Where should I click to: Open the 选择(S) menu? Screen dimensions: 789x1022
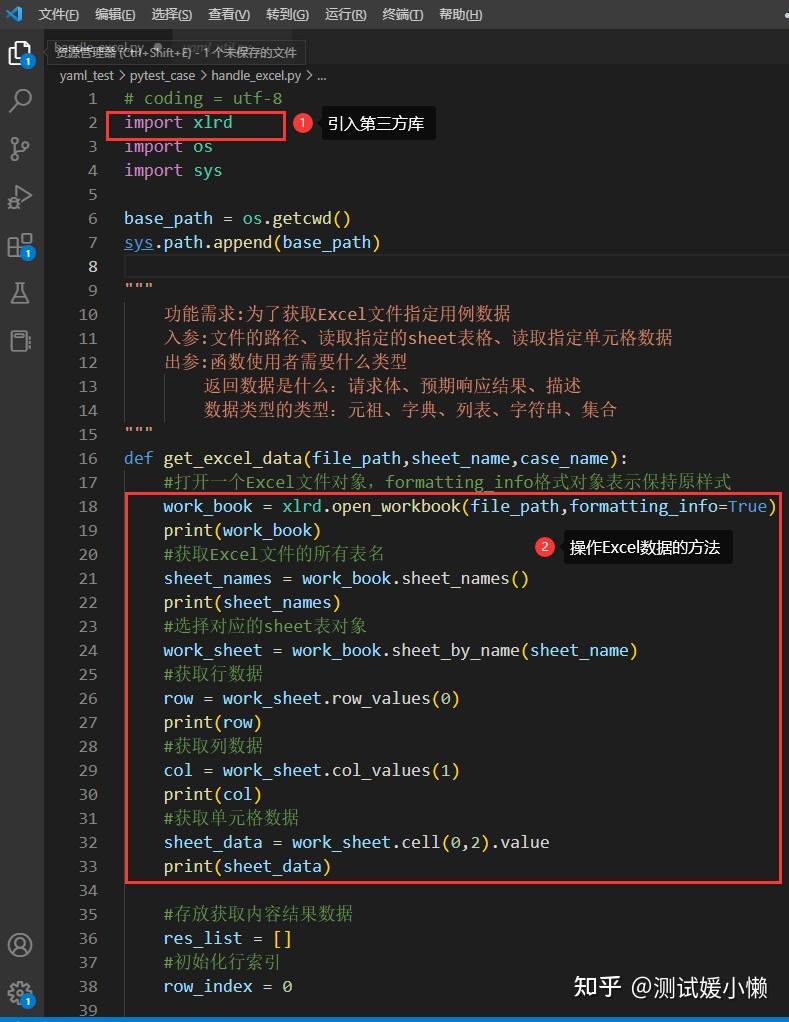[x=172, y=14]
